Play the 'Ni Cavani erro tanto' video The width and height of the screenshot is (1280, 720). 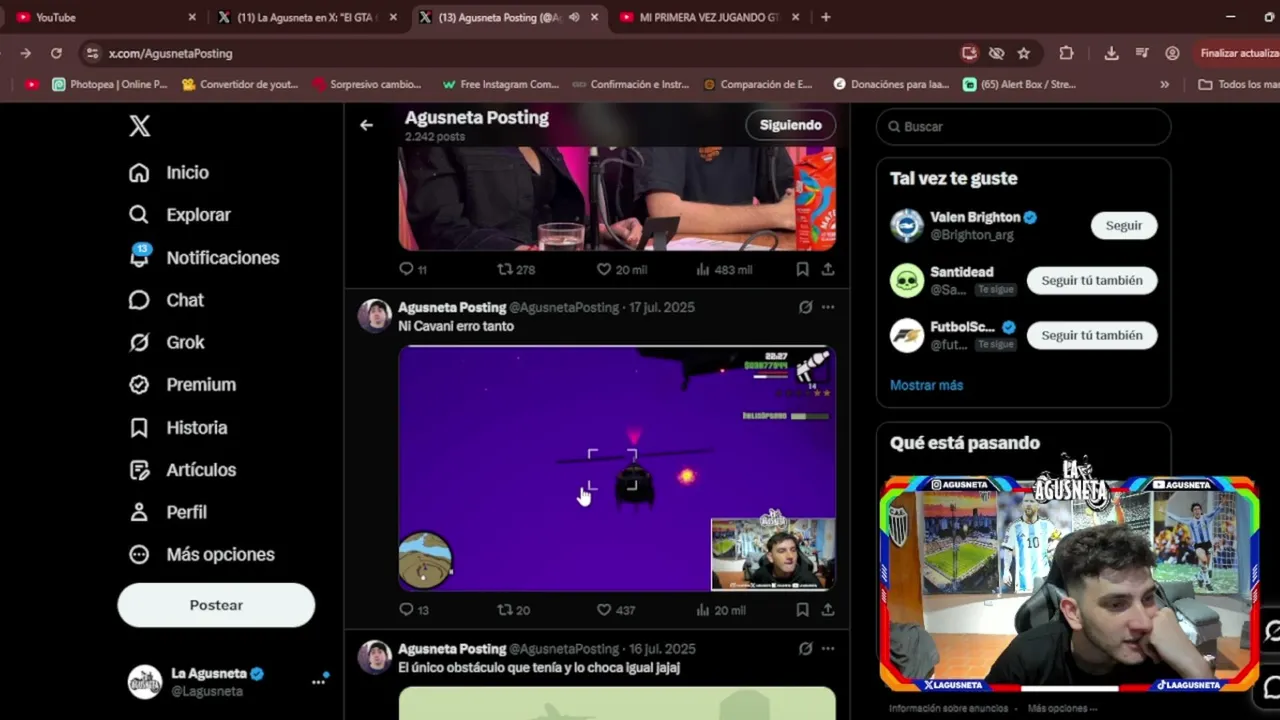click(x=617, y=468)
